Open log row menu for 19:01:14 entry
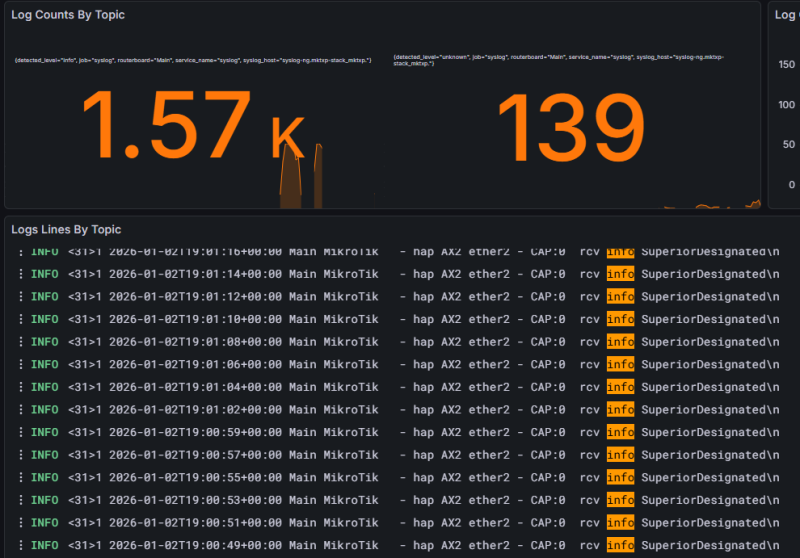The image size is (800, 558). (20, 274)
